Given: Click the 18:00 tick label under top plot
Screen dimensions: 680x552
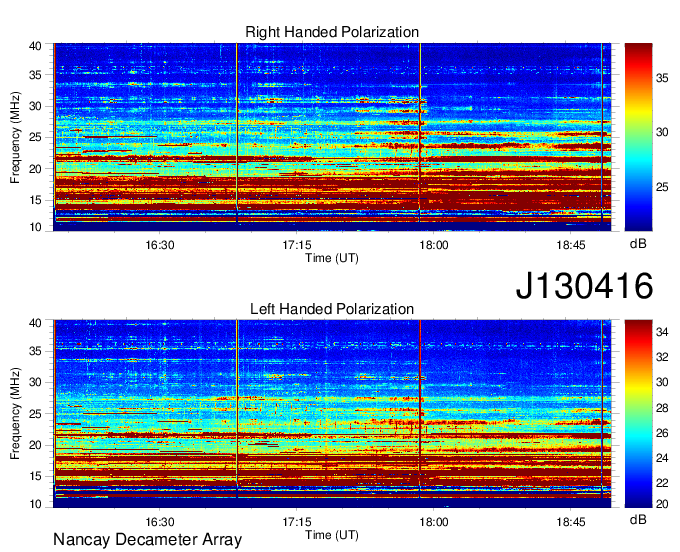Looking at the screenshot, I should tap(434, 245).
